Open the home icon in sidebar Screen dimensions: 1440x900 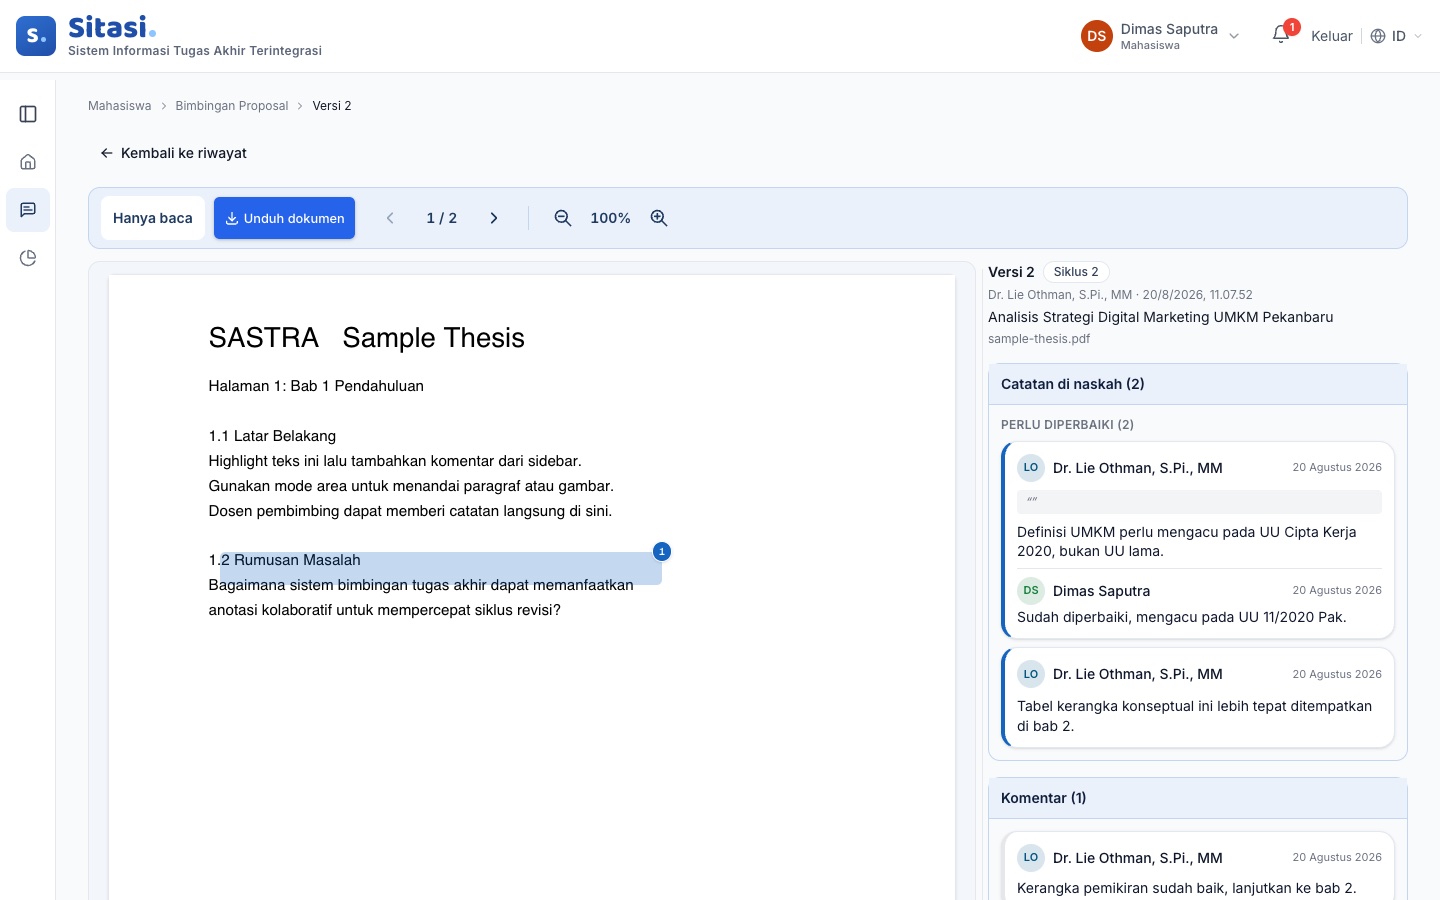[28, 162]
